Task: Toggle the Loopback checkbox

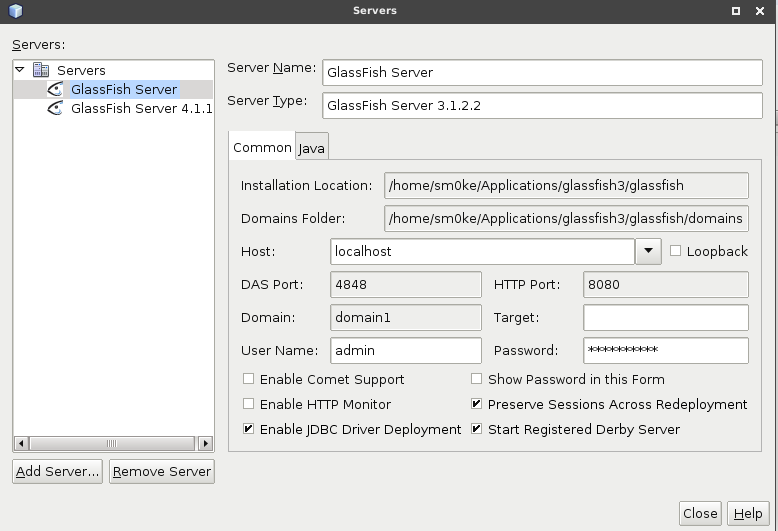Action: point(675,251)
